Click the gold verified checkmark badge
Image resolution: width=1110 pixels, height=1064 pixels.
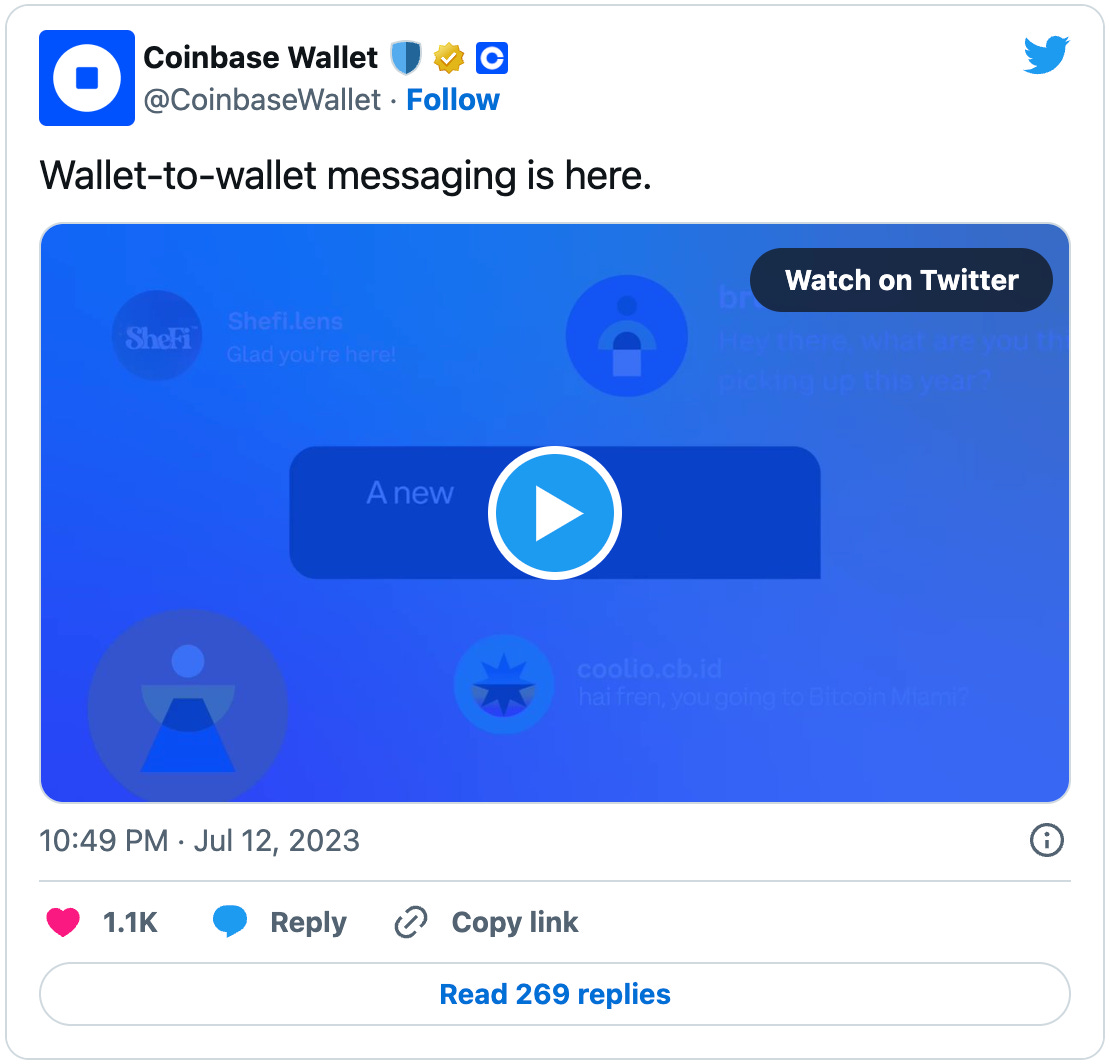[x=449, y=58]
